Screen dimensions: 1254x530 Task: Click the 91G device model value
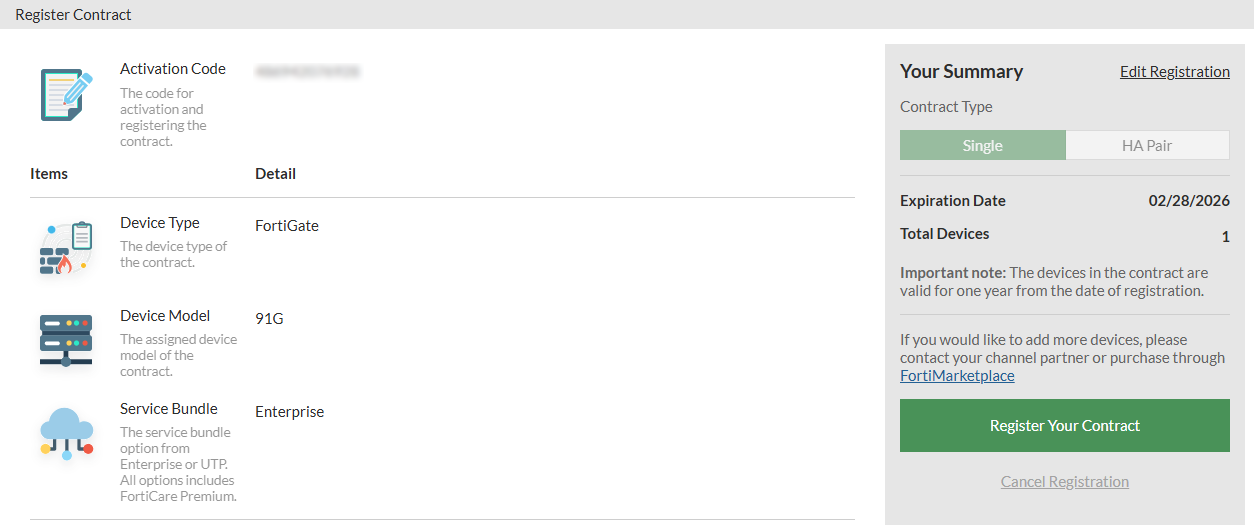[269, 319]
